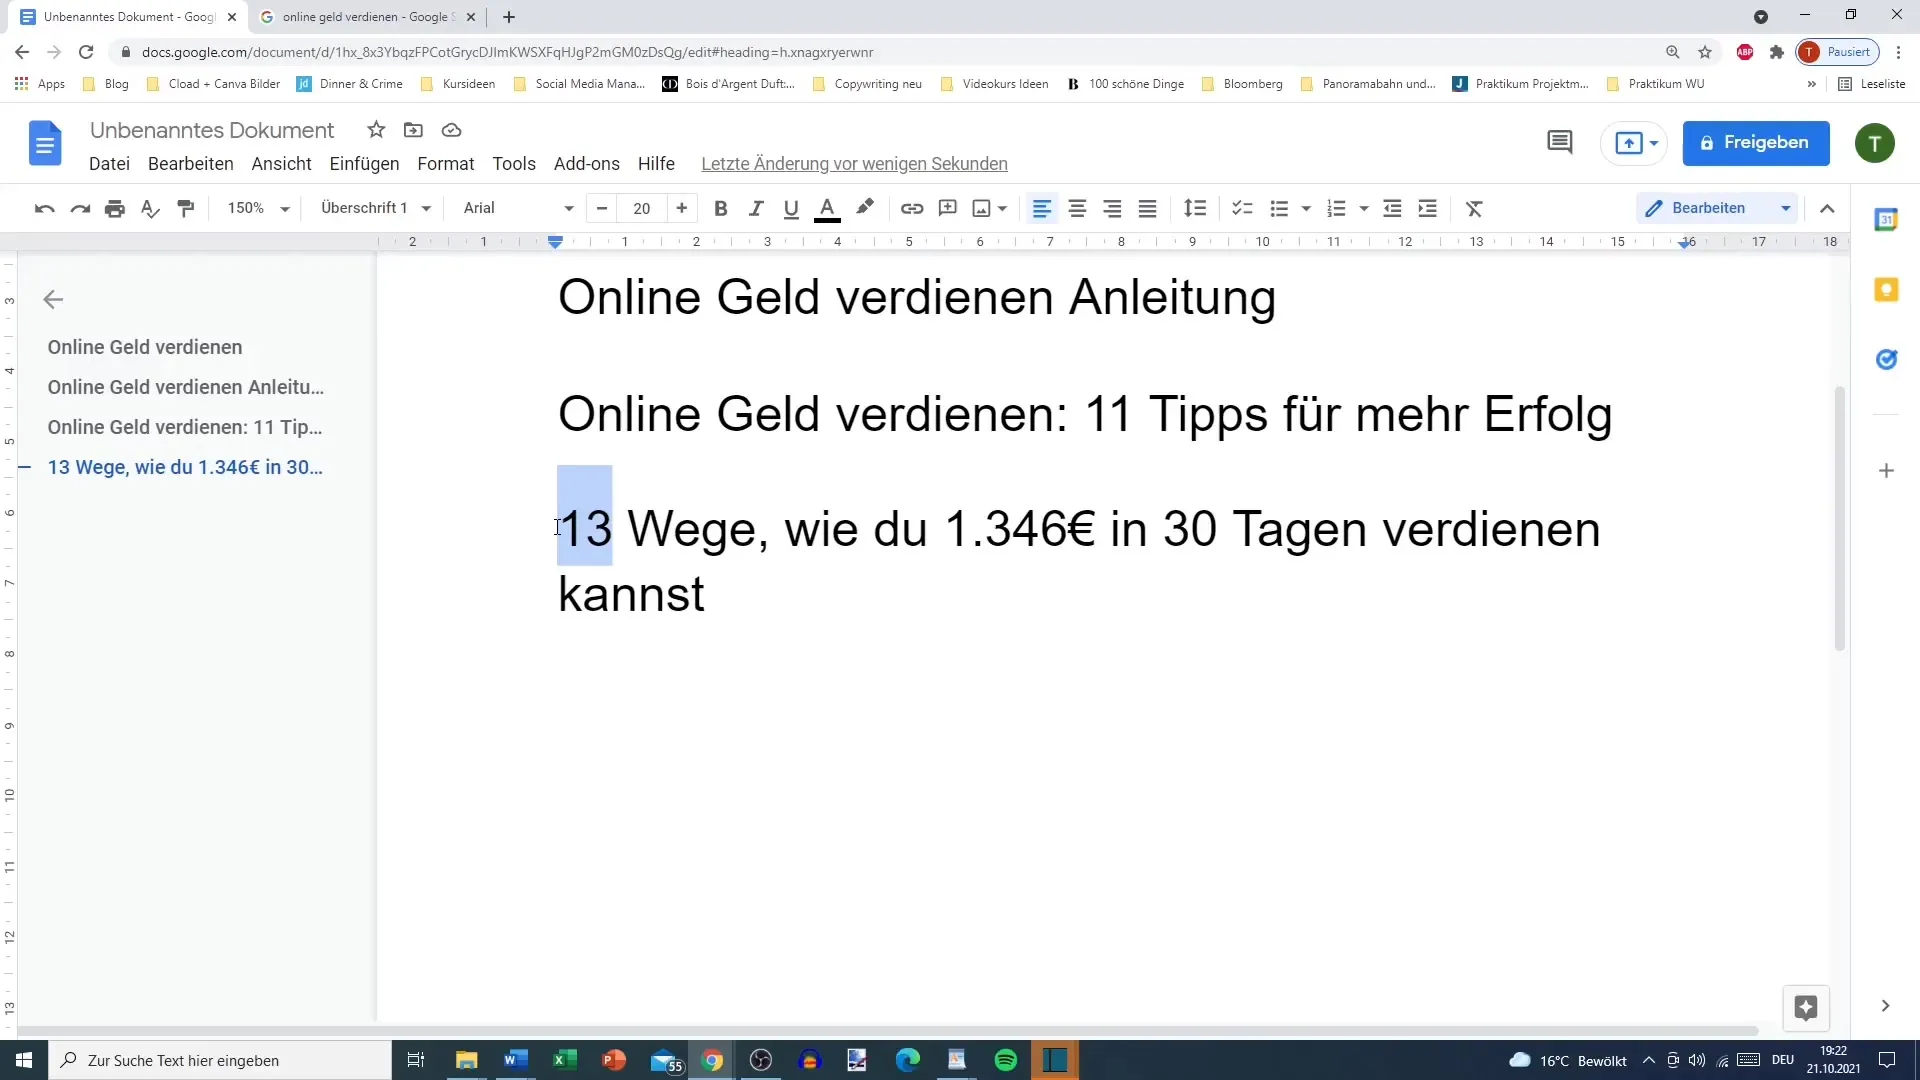
Task: Click the Explore button at bottom right
Action: coord(1805,1007)
